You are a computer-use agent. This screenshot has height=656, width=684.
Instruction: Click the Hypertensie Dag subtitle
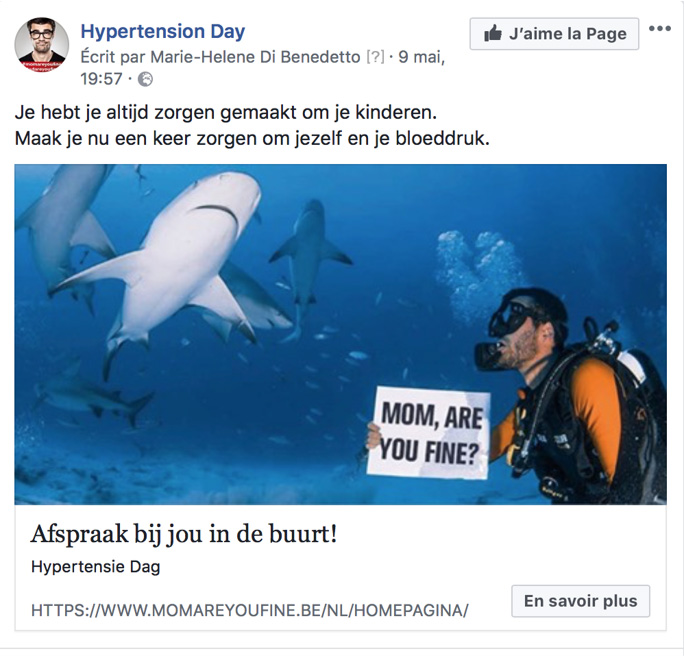[96, 567]
